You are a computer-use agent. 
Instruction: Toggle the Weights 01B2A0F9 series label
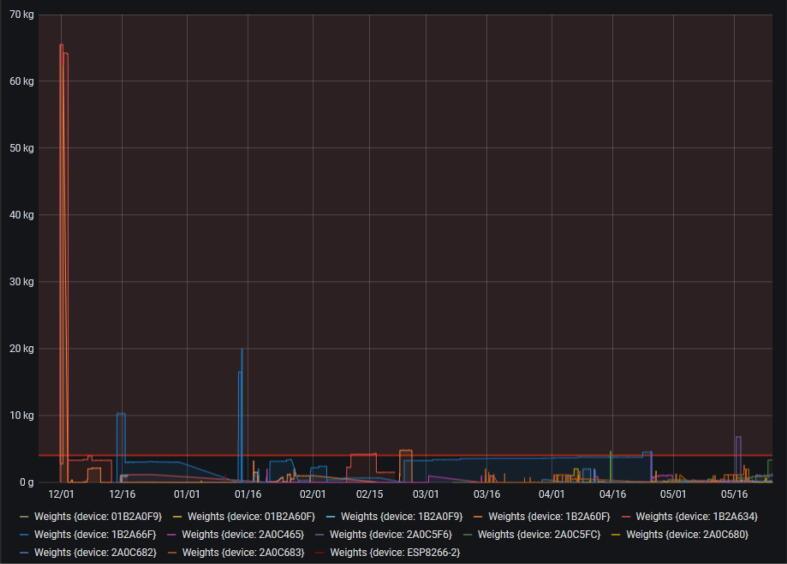coord(98,517)
